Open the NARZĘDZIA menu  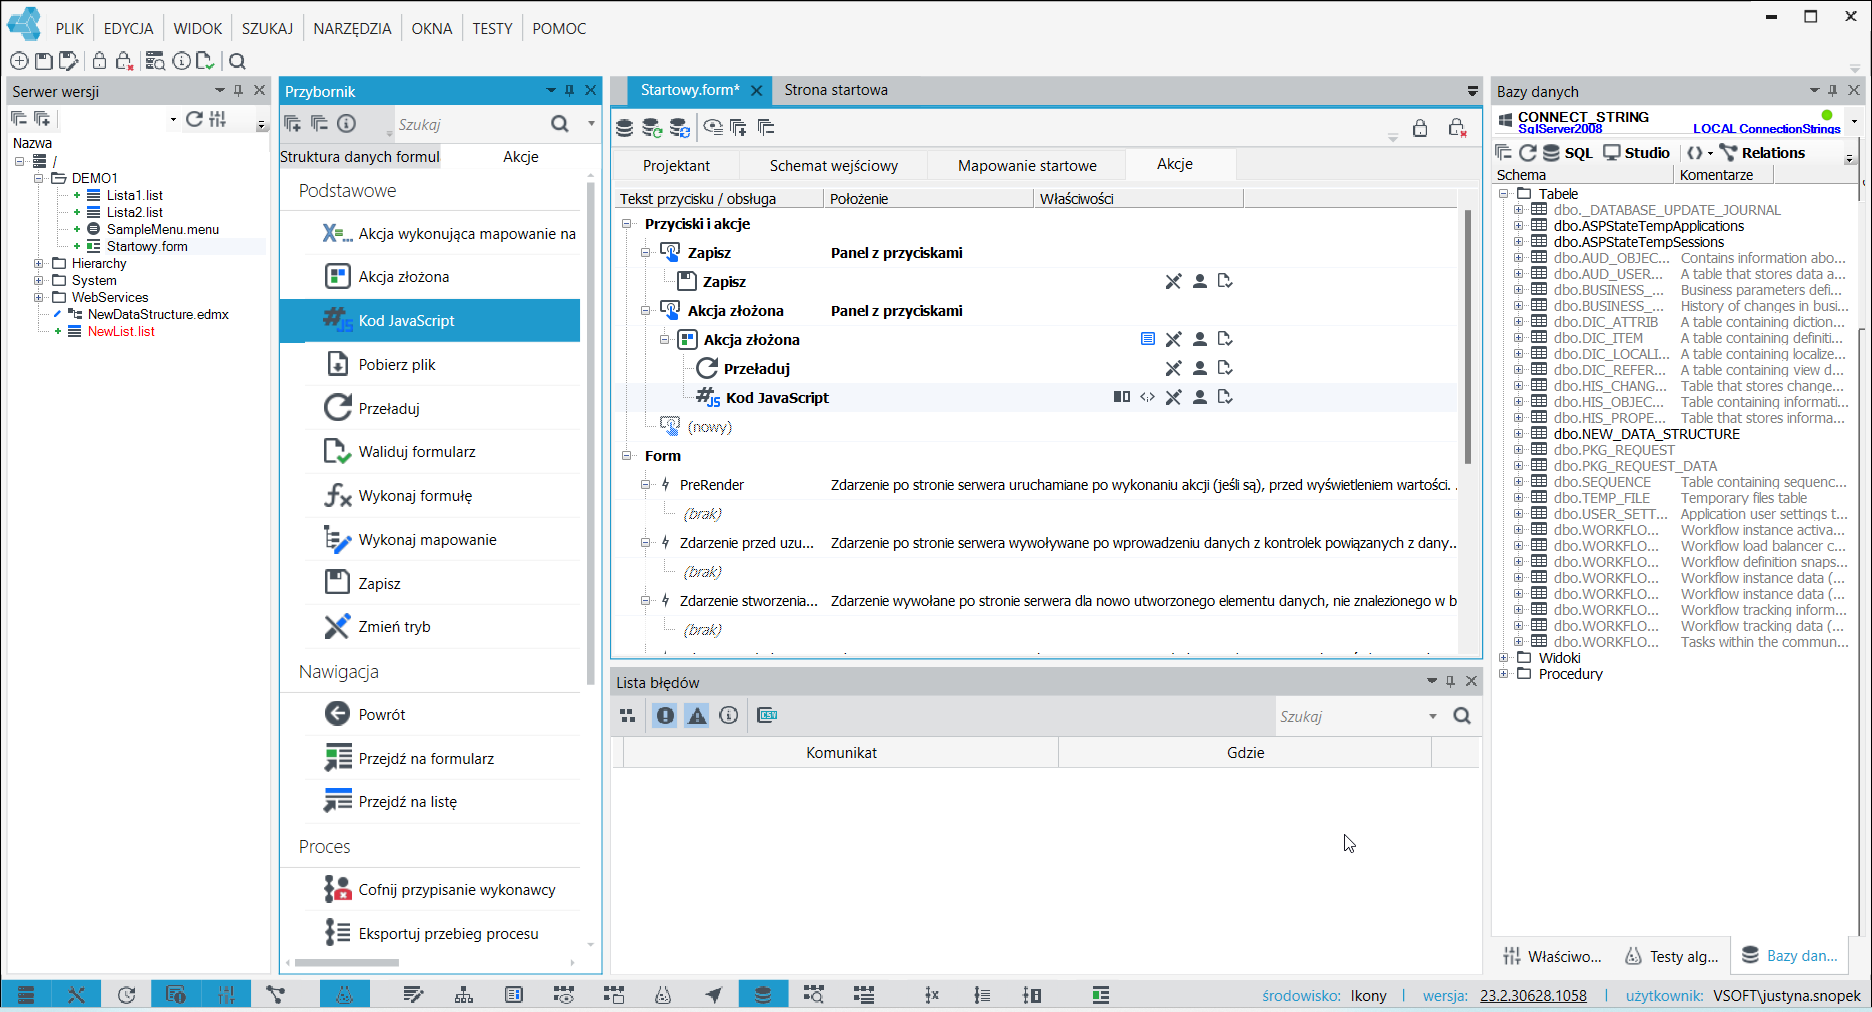tap(352, 29)
